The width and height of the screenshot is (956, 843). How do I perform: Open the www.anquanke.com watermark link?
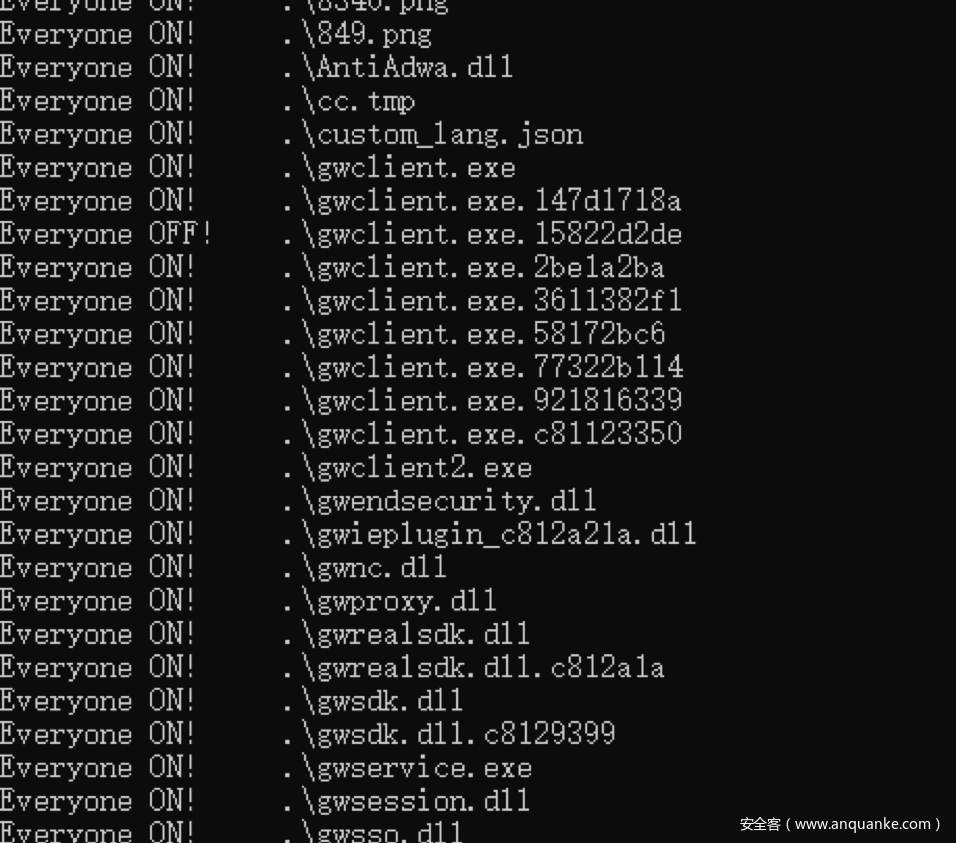(x=863, y=825)
